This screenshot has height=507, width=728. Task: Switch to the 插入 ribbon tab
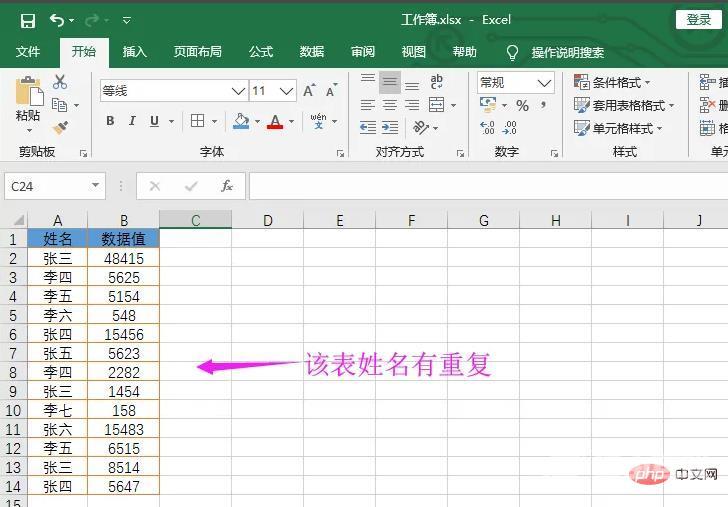tap(134, 52)
